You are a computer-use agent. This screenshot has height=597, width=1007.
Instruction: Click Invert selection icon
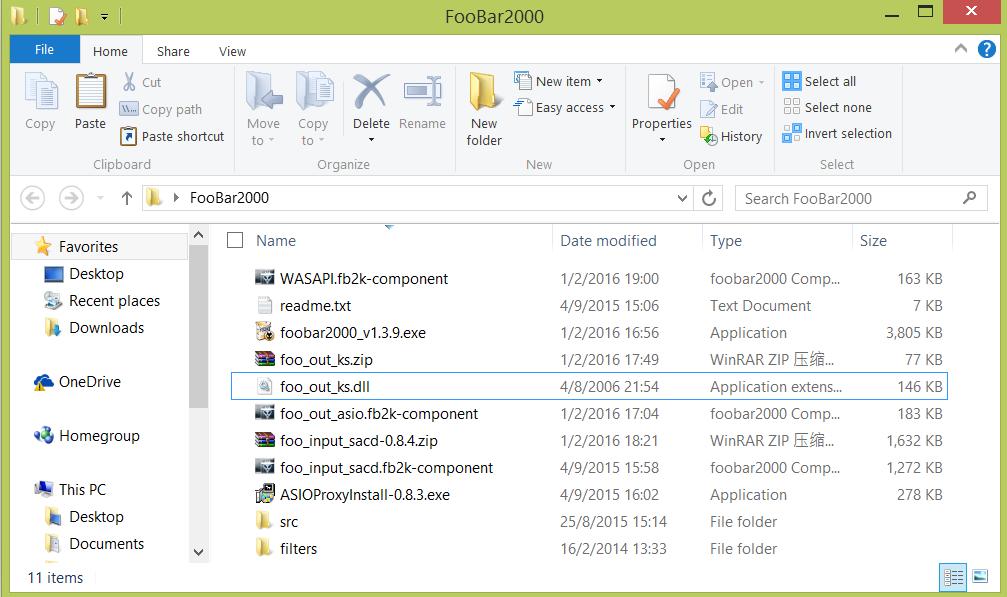click(x=791, y=133)
